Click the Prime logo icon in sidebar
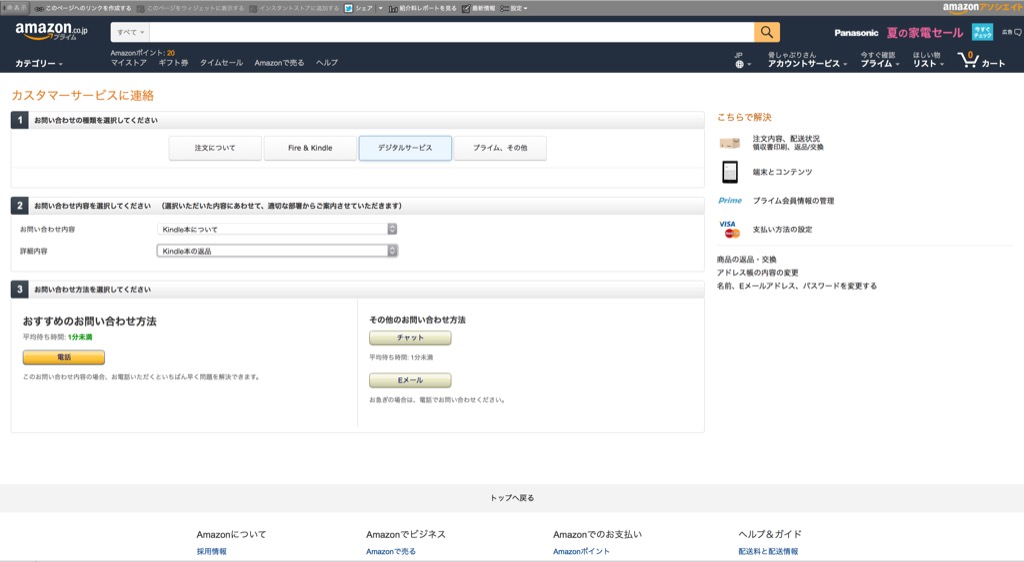The image size is (1024, 562). pos(729,200)
